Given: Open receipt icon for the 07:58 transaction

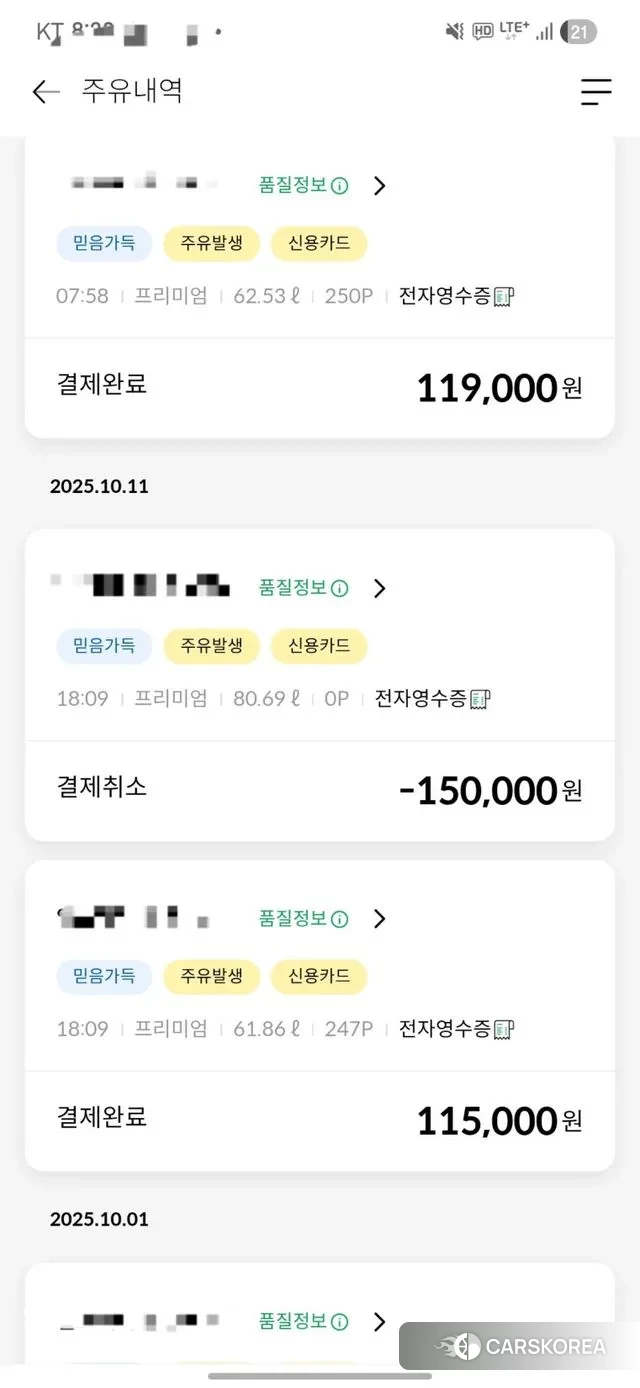Looking at the screenshot, I should [504, 296].
